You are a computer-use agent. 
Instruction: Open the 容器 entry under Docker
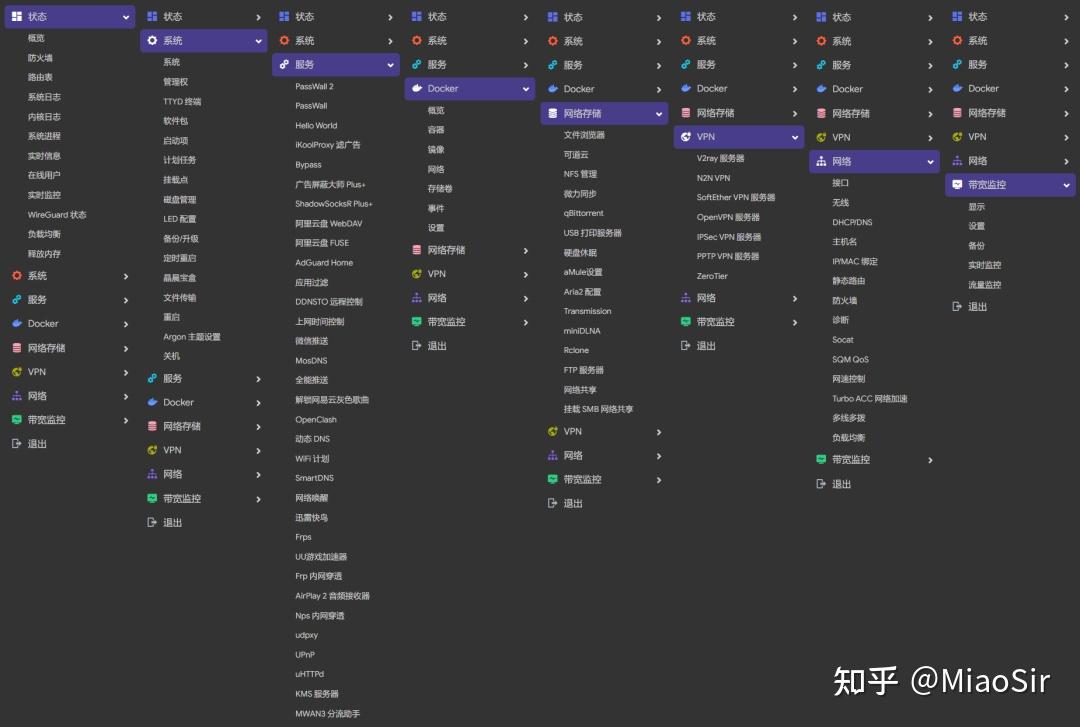(x=435, y=130)
